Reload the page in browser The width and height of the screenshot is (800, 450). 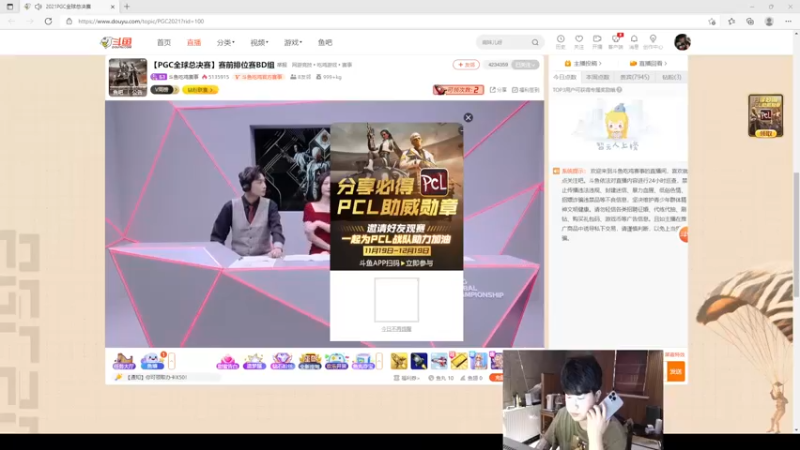tap(48, 21)
